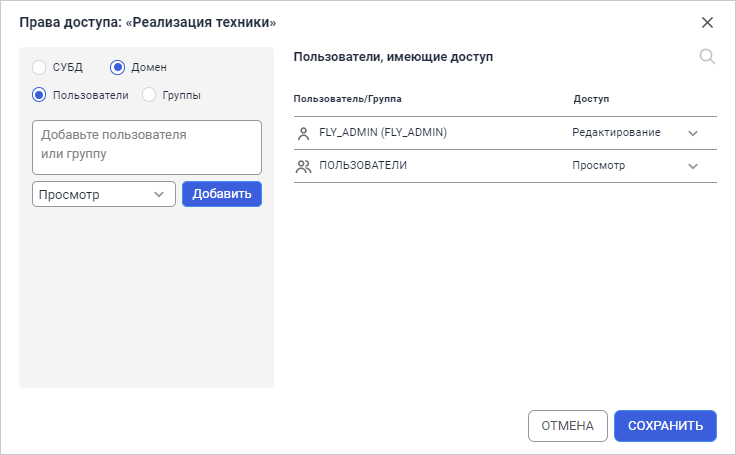Click the ПОЛЬЗОВАТЕЛИ group icon
Image resolution: width=736 pixels, height=455 pixels.
click(304, 166)
